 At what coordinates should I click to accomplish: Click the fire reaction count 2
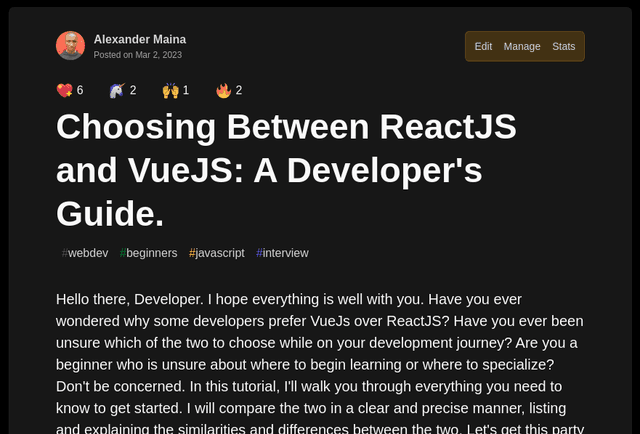coord(239,90)
